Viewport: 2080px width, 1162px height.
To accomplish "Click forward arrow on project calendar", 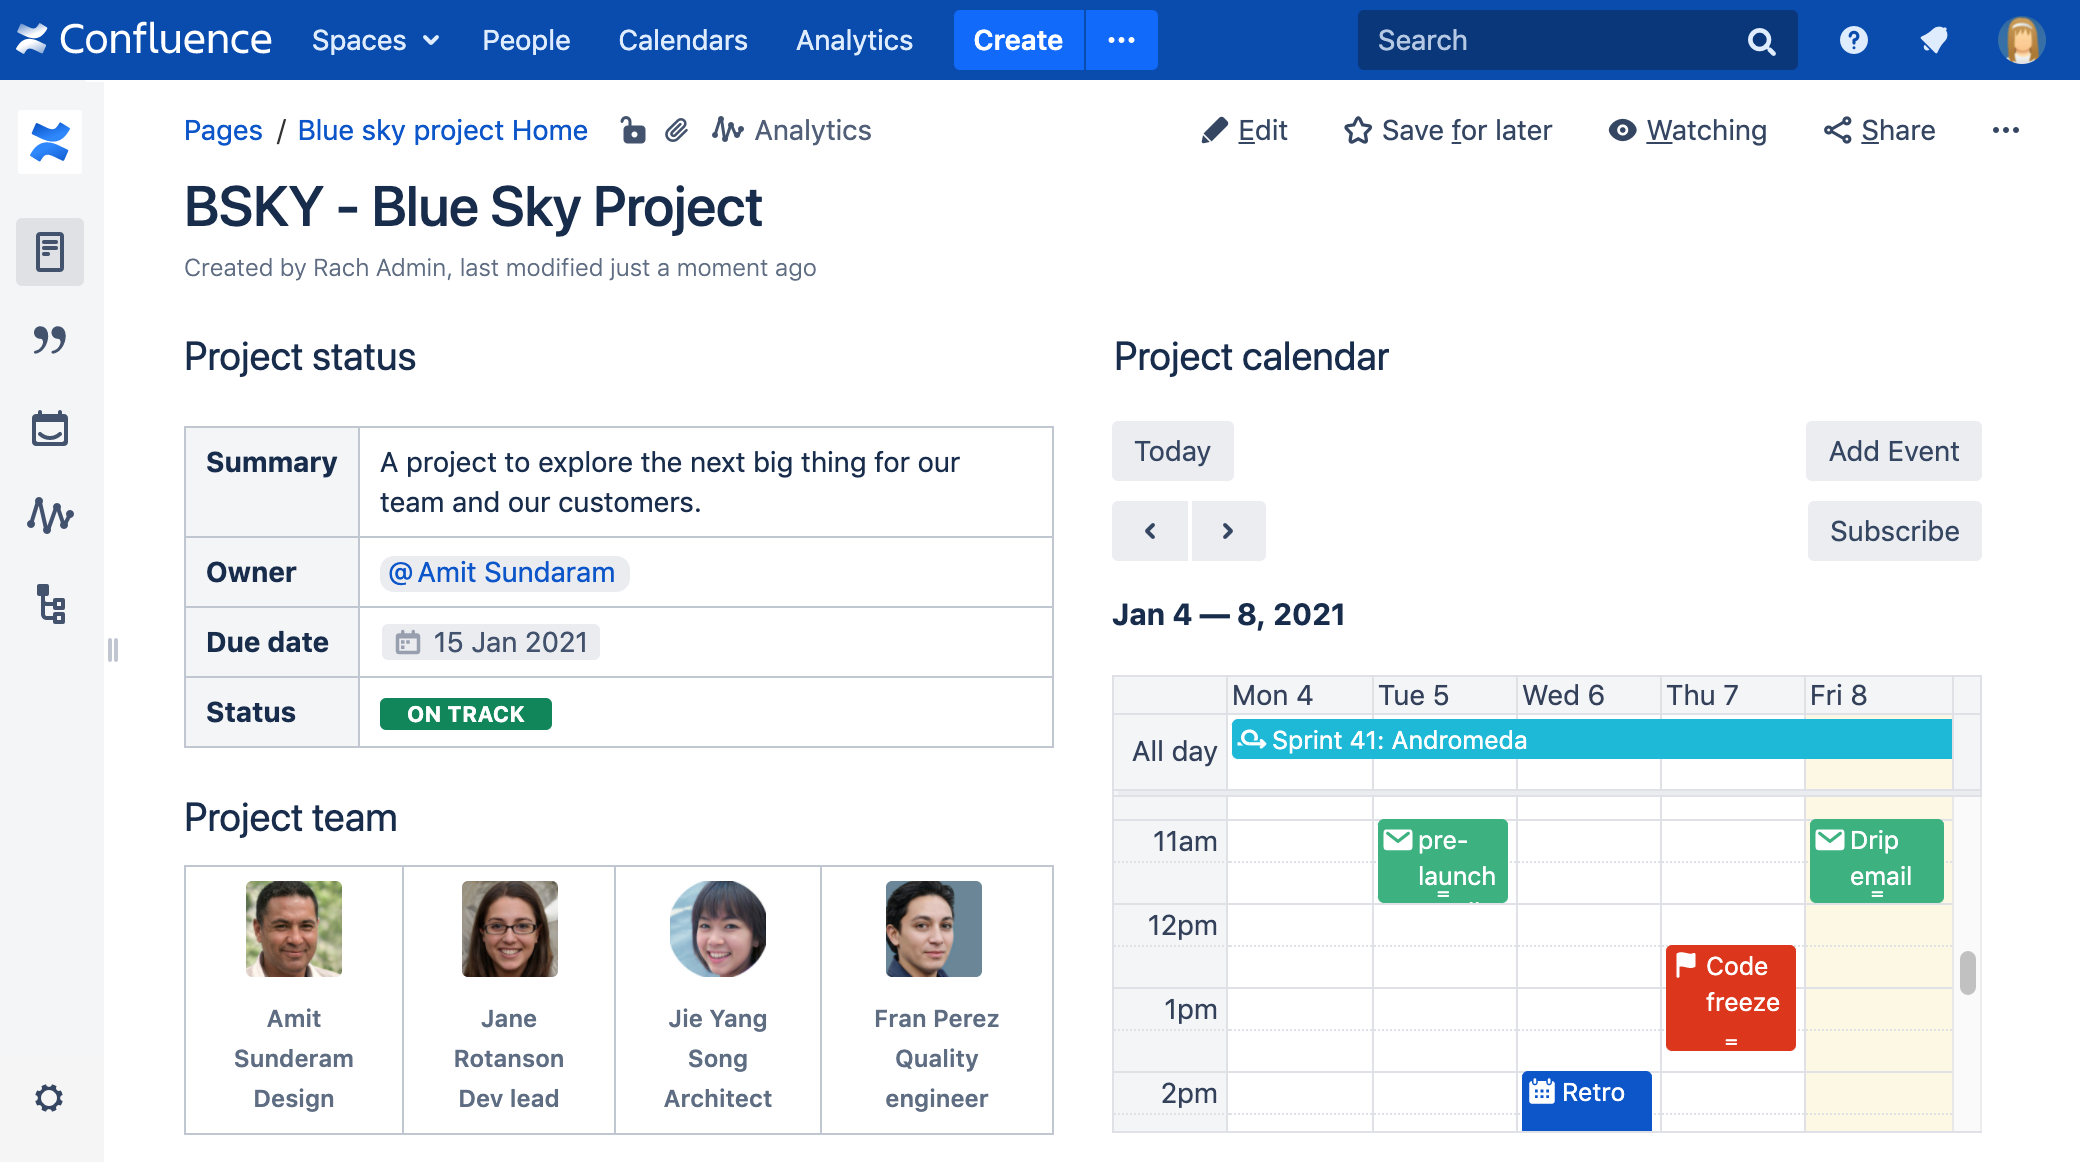I will tap(1227, 530).
